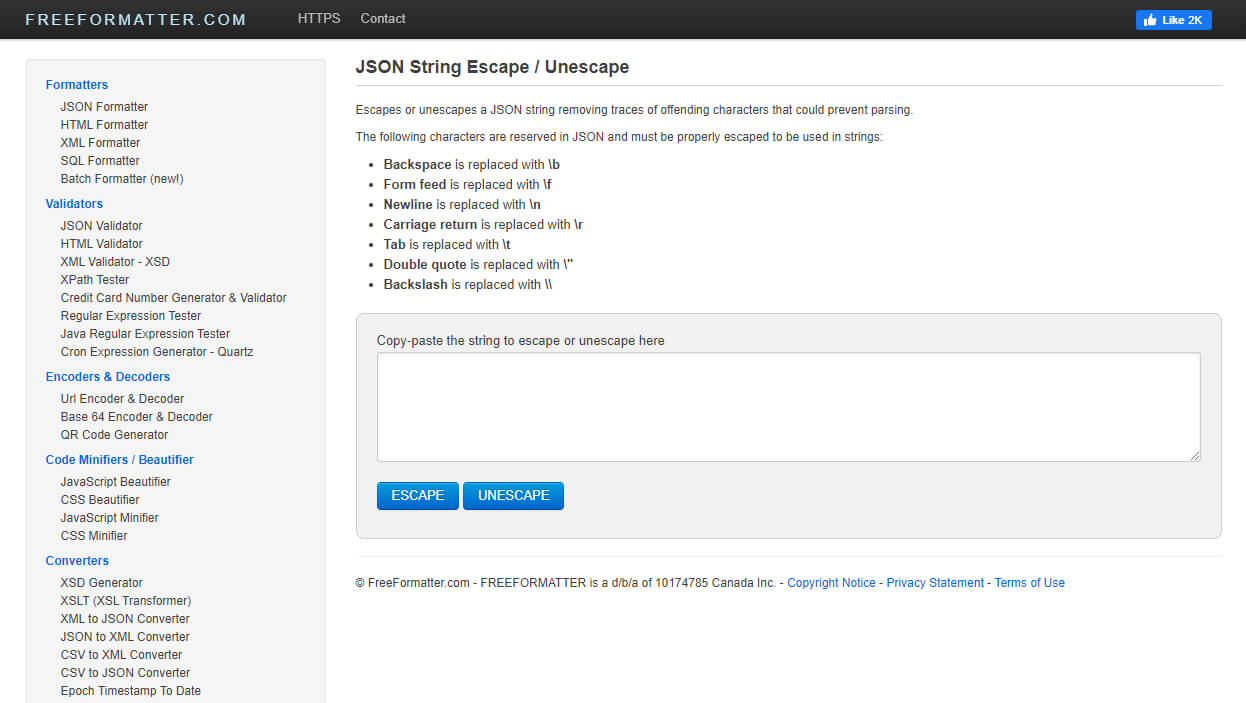
Task: Open Url Encoder & Decoder
Action: (x=122, y=399)
